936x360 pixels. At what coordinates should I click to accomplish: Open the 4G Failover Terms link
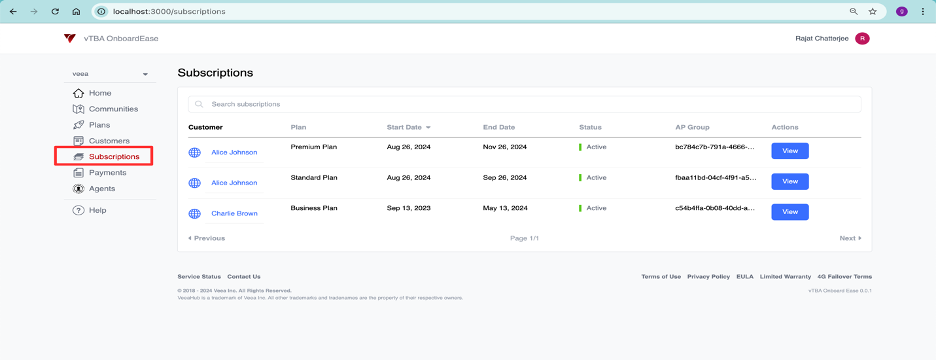[845, 276]
